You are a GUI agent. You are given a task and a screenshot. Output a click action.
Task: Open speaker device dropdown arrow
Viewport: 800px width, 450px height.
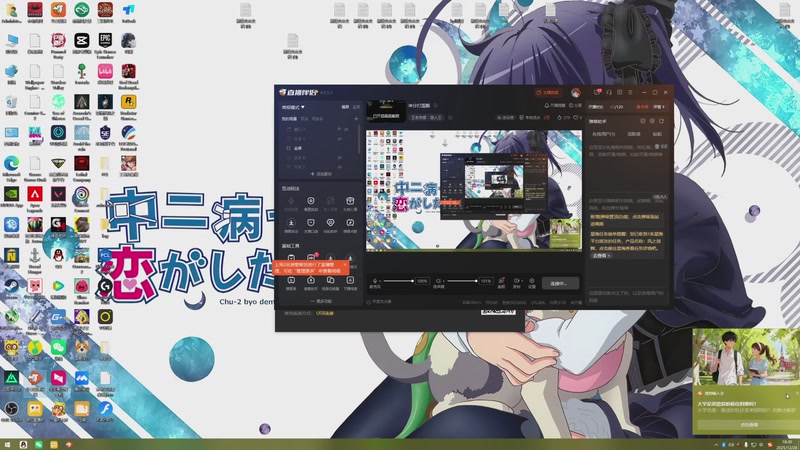point(443,281)
